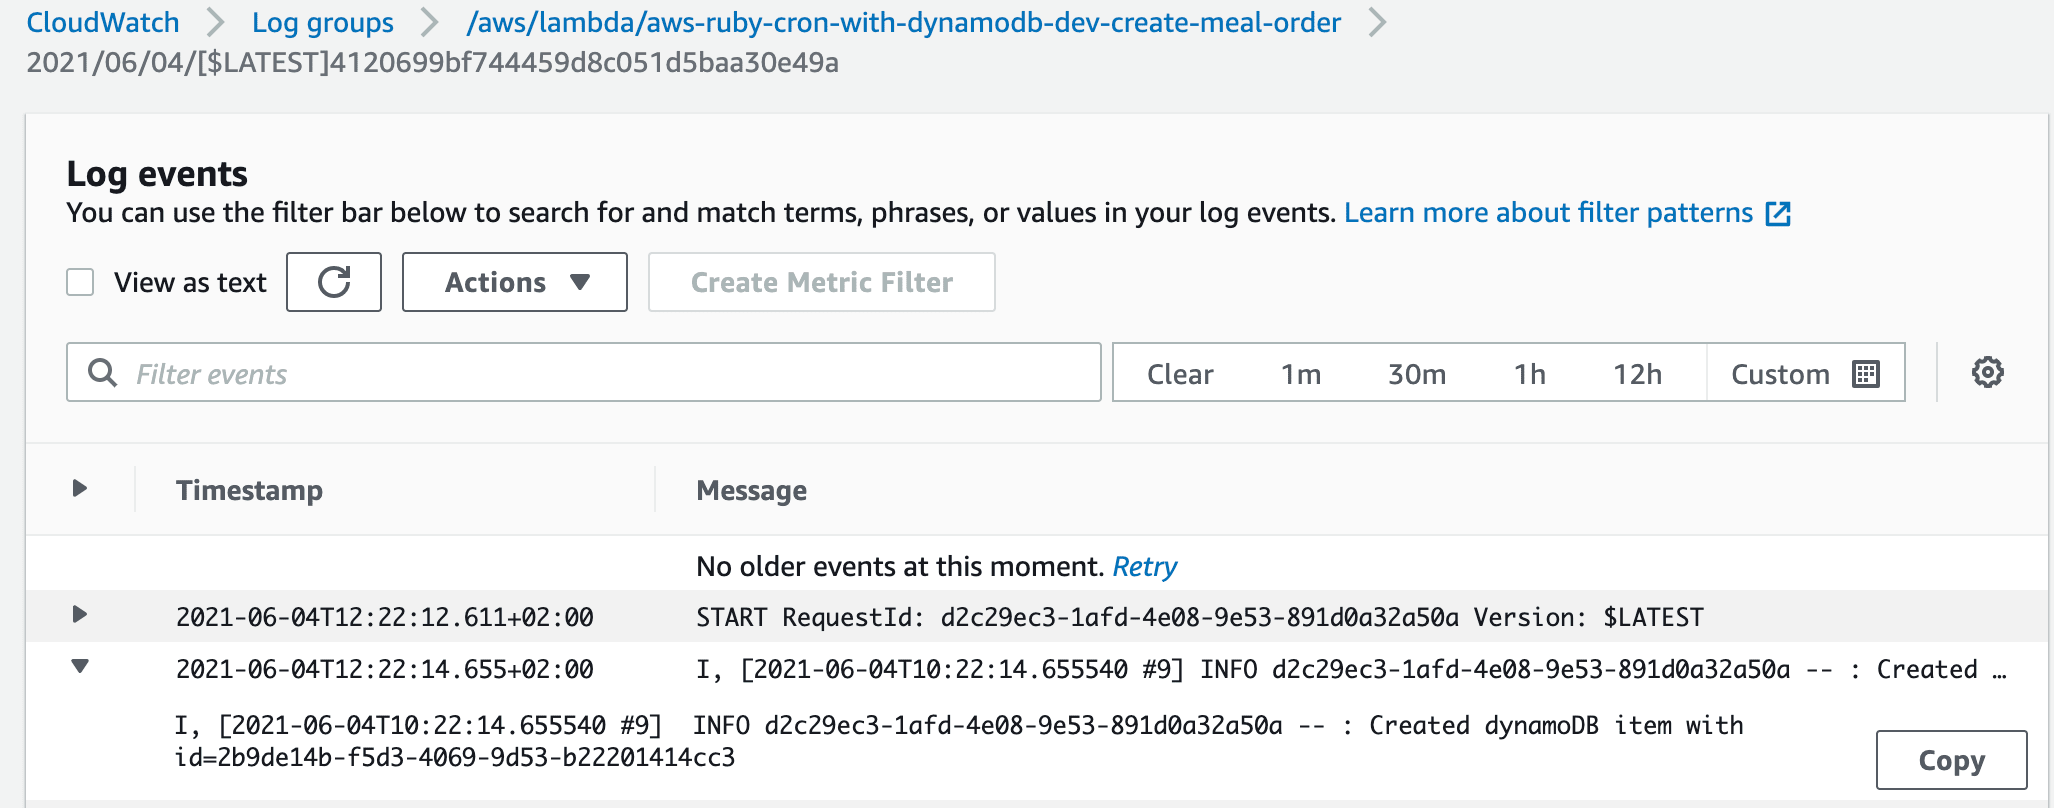The image size is (2054, 808).
Task: Expand the START RequestId log row
Action: (x=80, y=614)
